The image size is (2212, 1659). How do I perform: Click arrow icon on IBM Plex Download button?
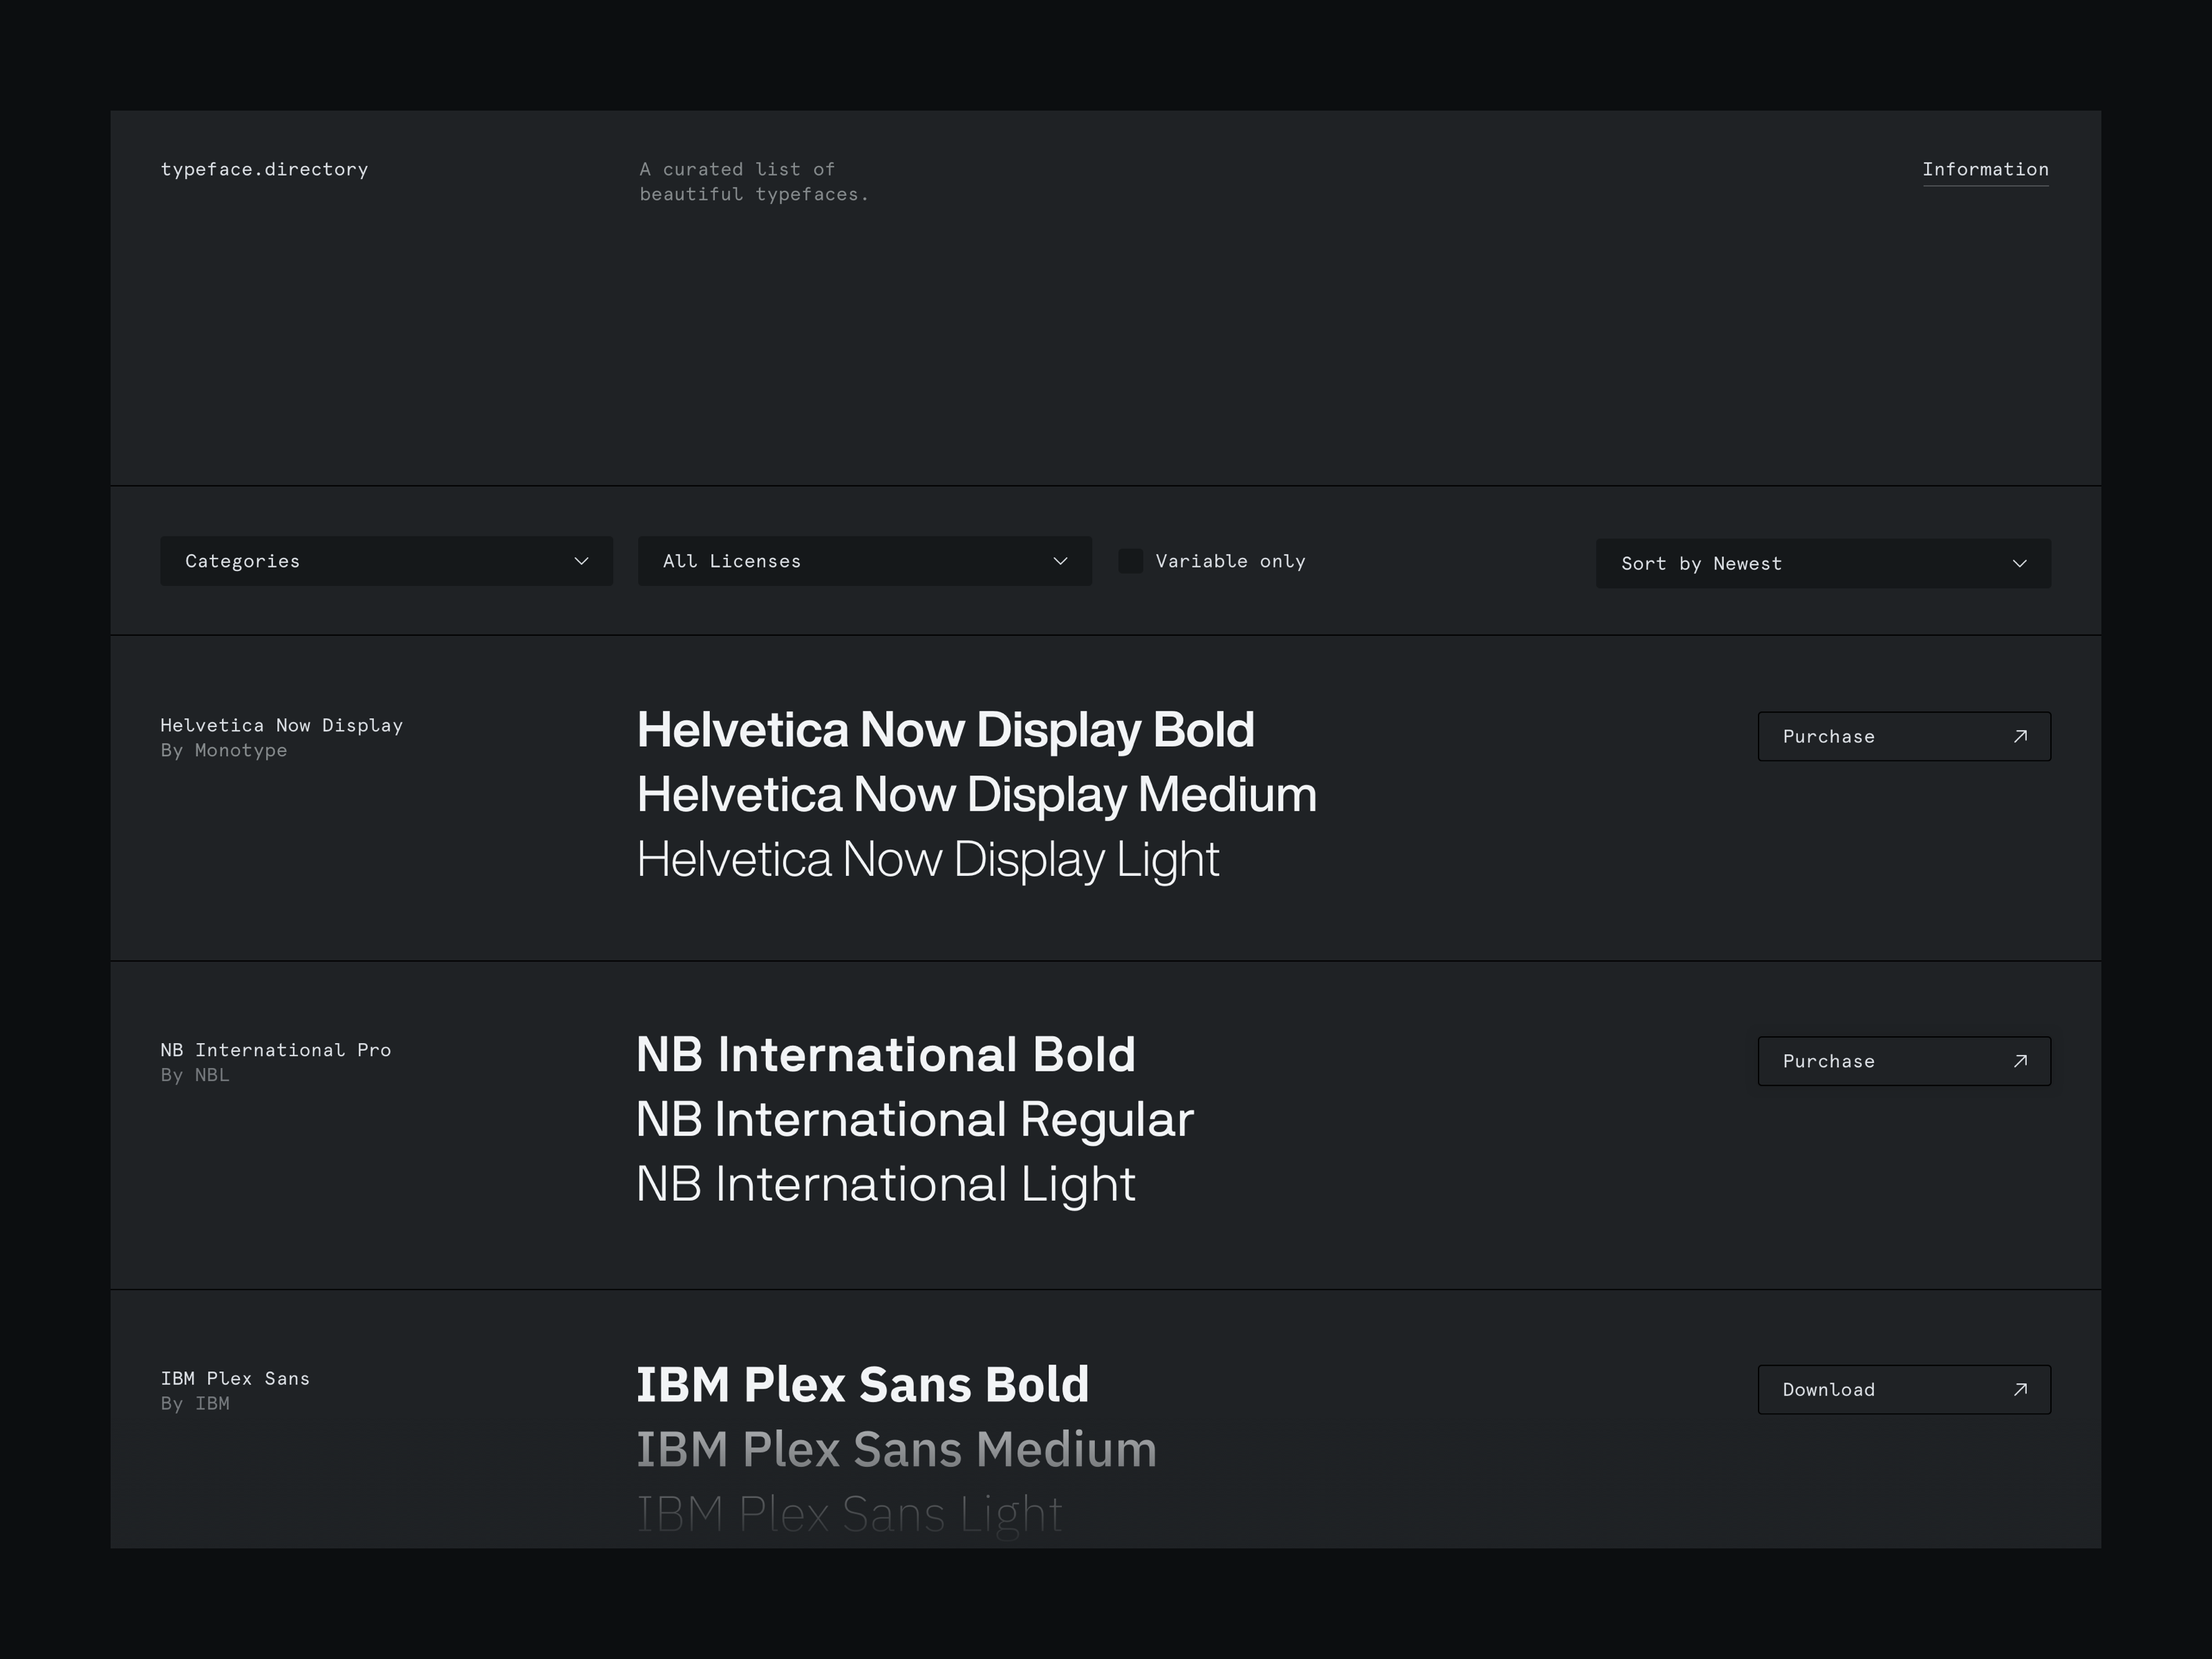tap(2019, 1389)
